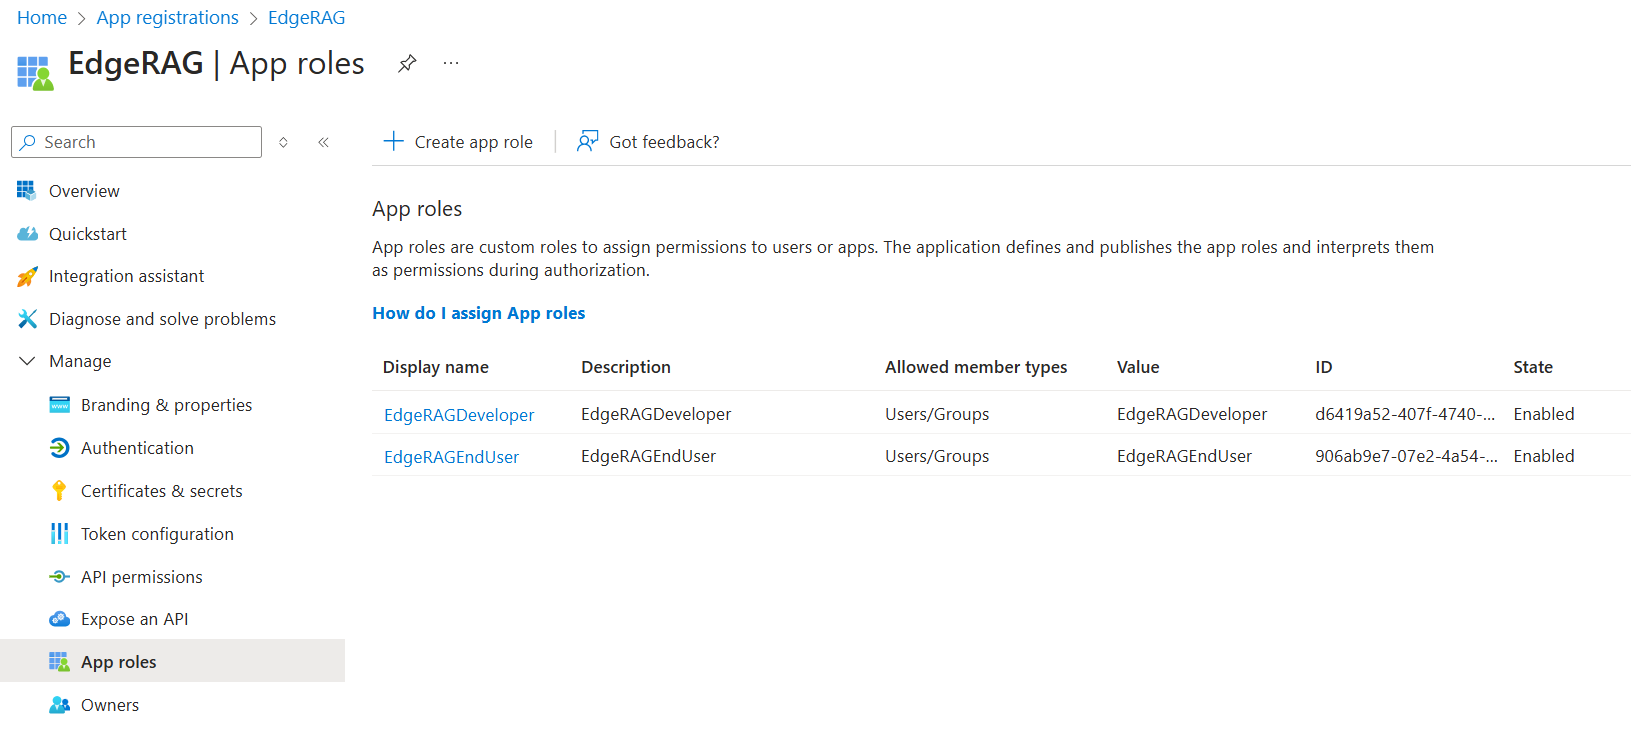This screenshot has width=1631, height=730.
Task: Open Branding & properties
Action: pos(166,405)
